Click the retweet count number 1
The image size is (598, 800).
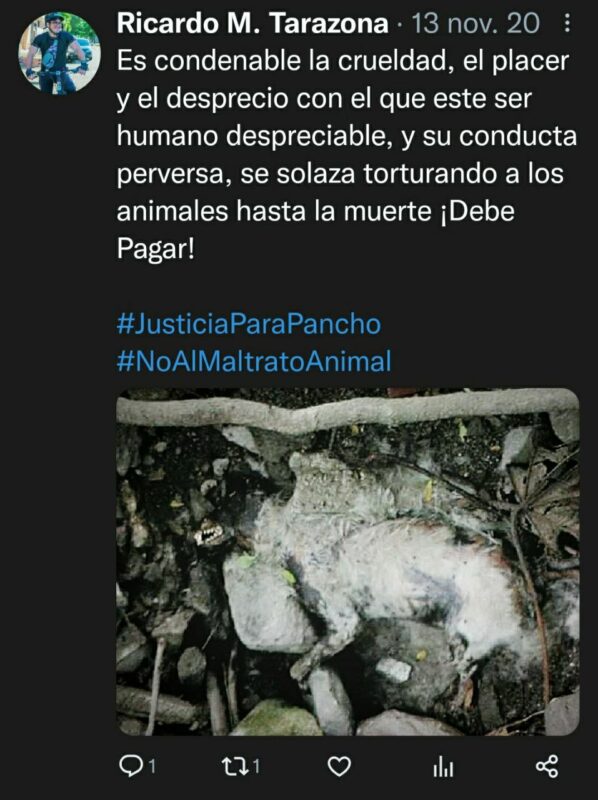click(256, 766)
